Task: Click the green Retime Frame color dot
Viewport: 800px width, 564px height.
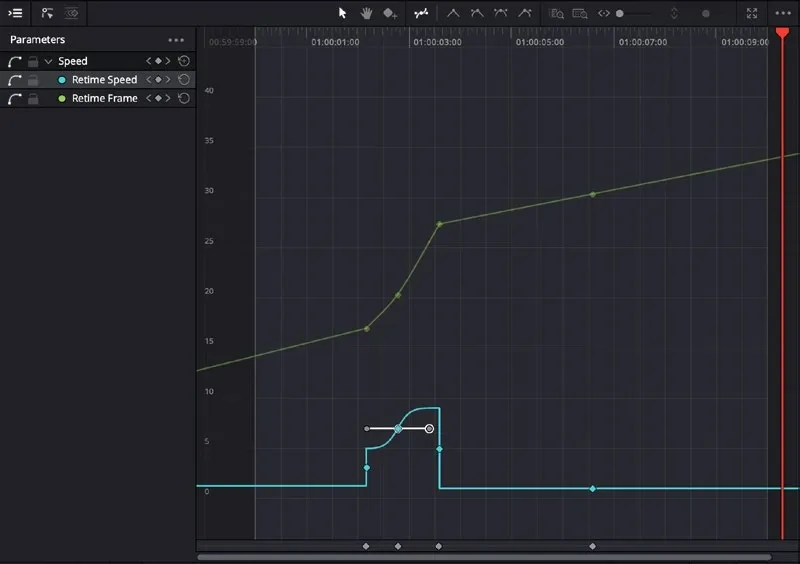Action: [62, 99]
